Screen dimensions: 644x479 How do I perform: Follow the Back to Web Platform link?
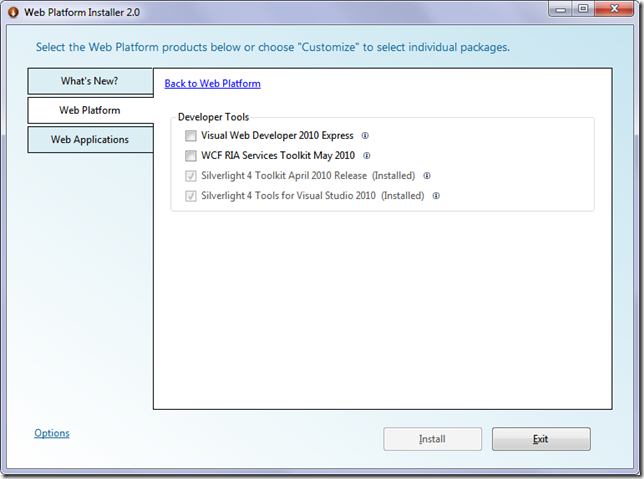[x=212, y=84]
